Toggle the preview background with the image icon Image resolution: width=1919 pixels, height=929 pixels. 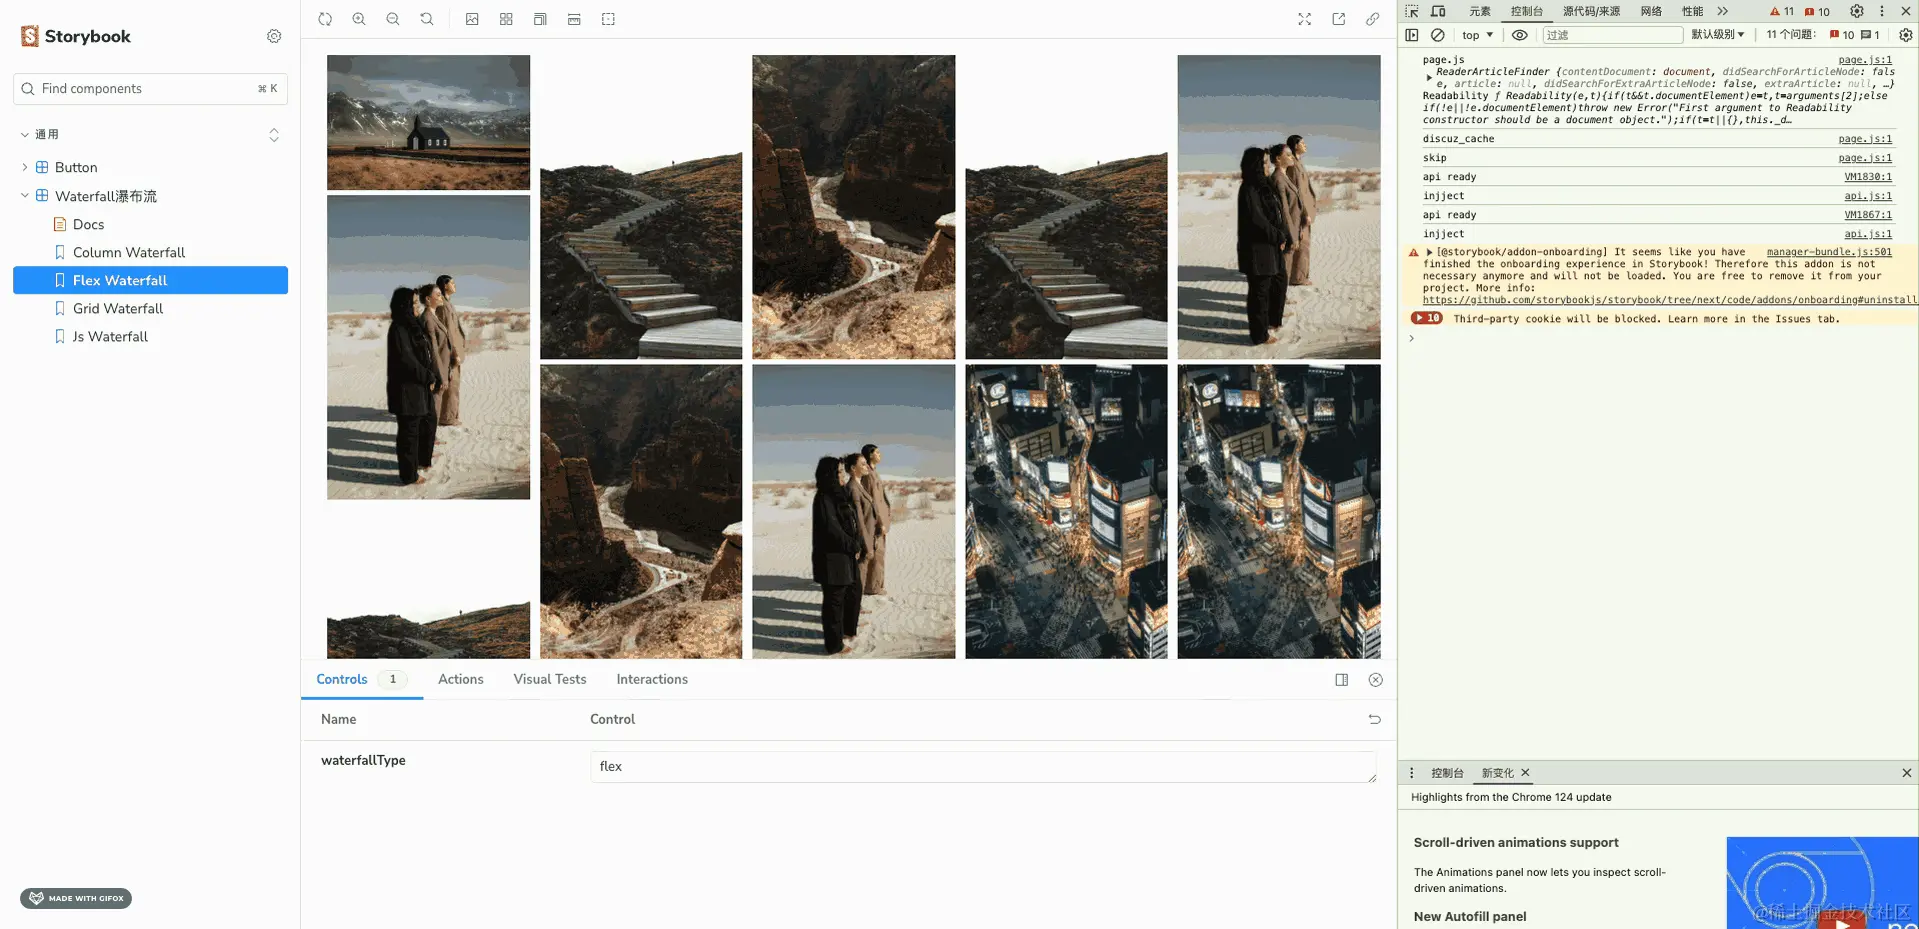point(472,18)
